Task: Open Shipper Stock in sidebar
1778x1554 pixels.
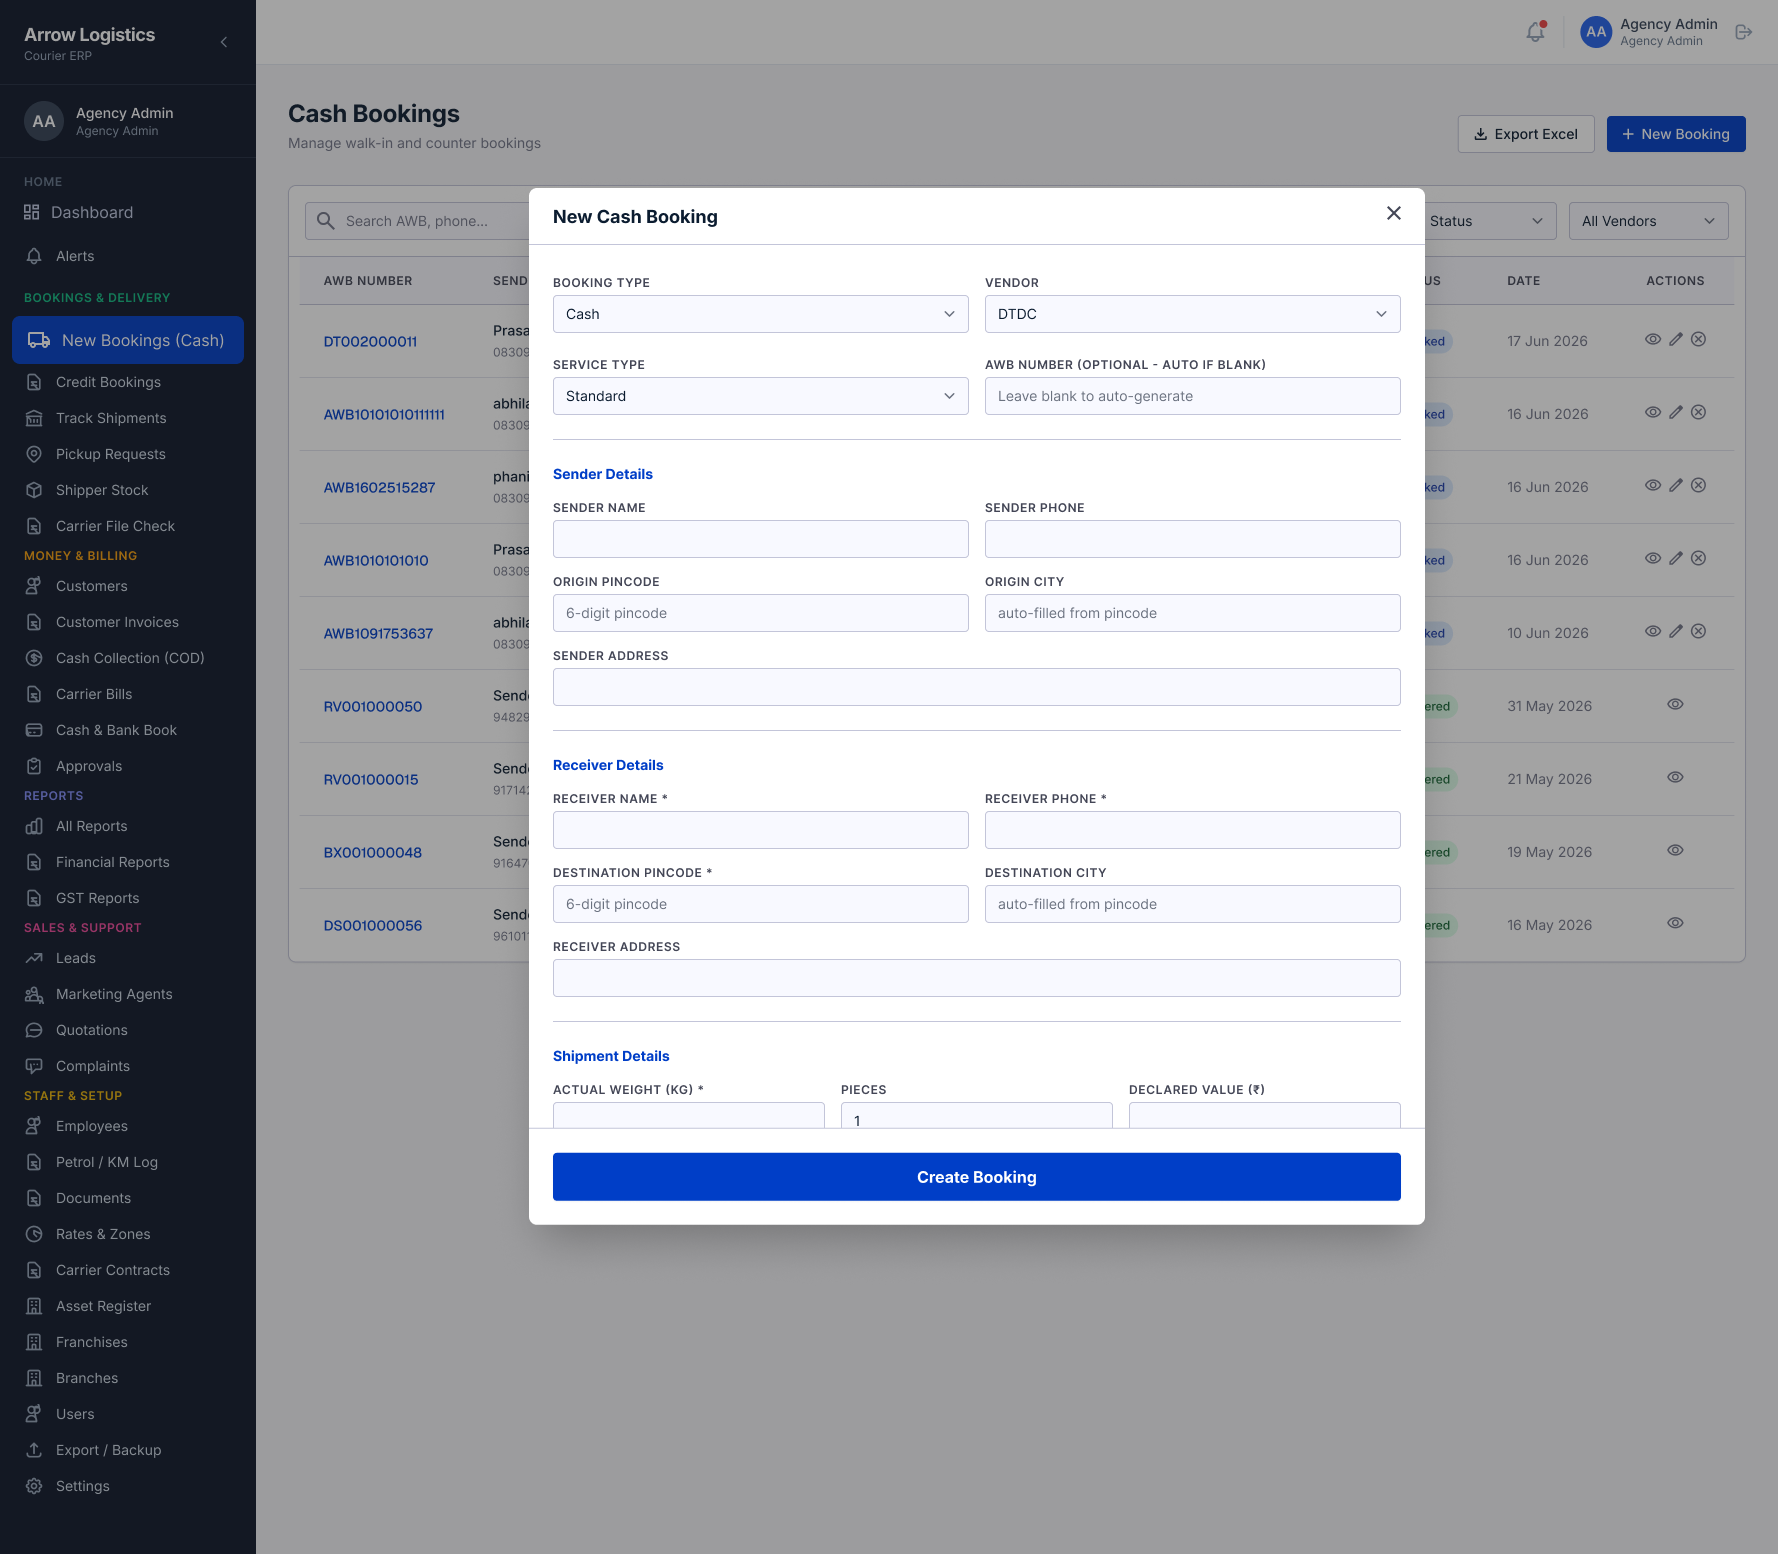Action: click(x=128, y=490)
